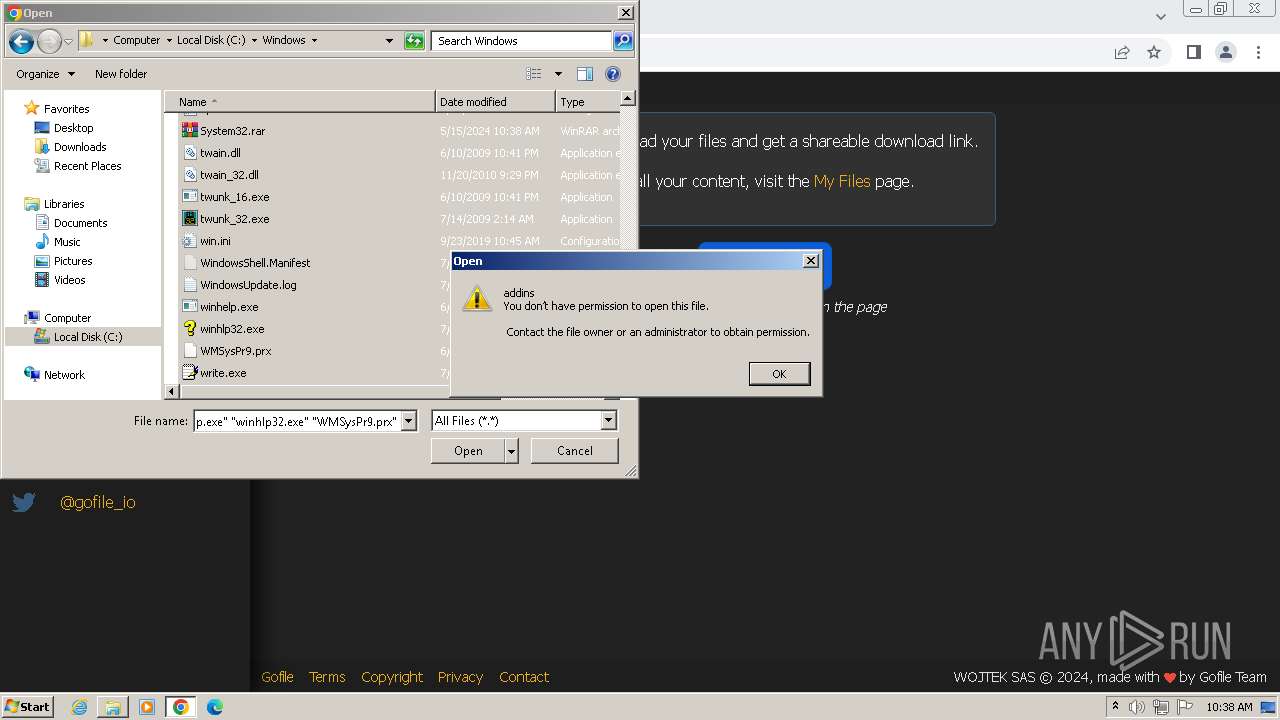This screenshot has height=720, width=1280.
Task: Click the Cancel button in file dialog
Action: tap(575, 451)
